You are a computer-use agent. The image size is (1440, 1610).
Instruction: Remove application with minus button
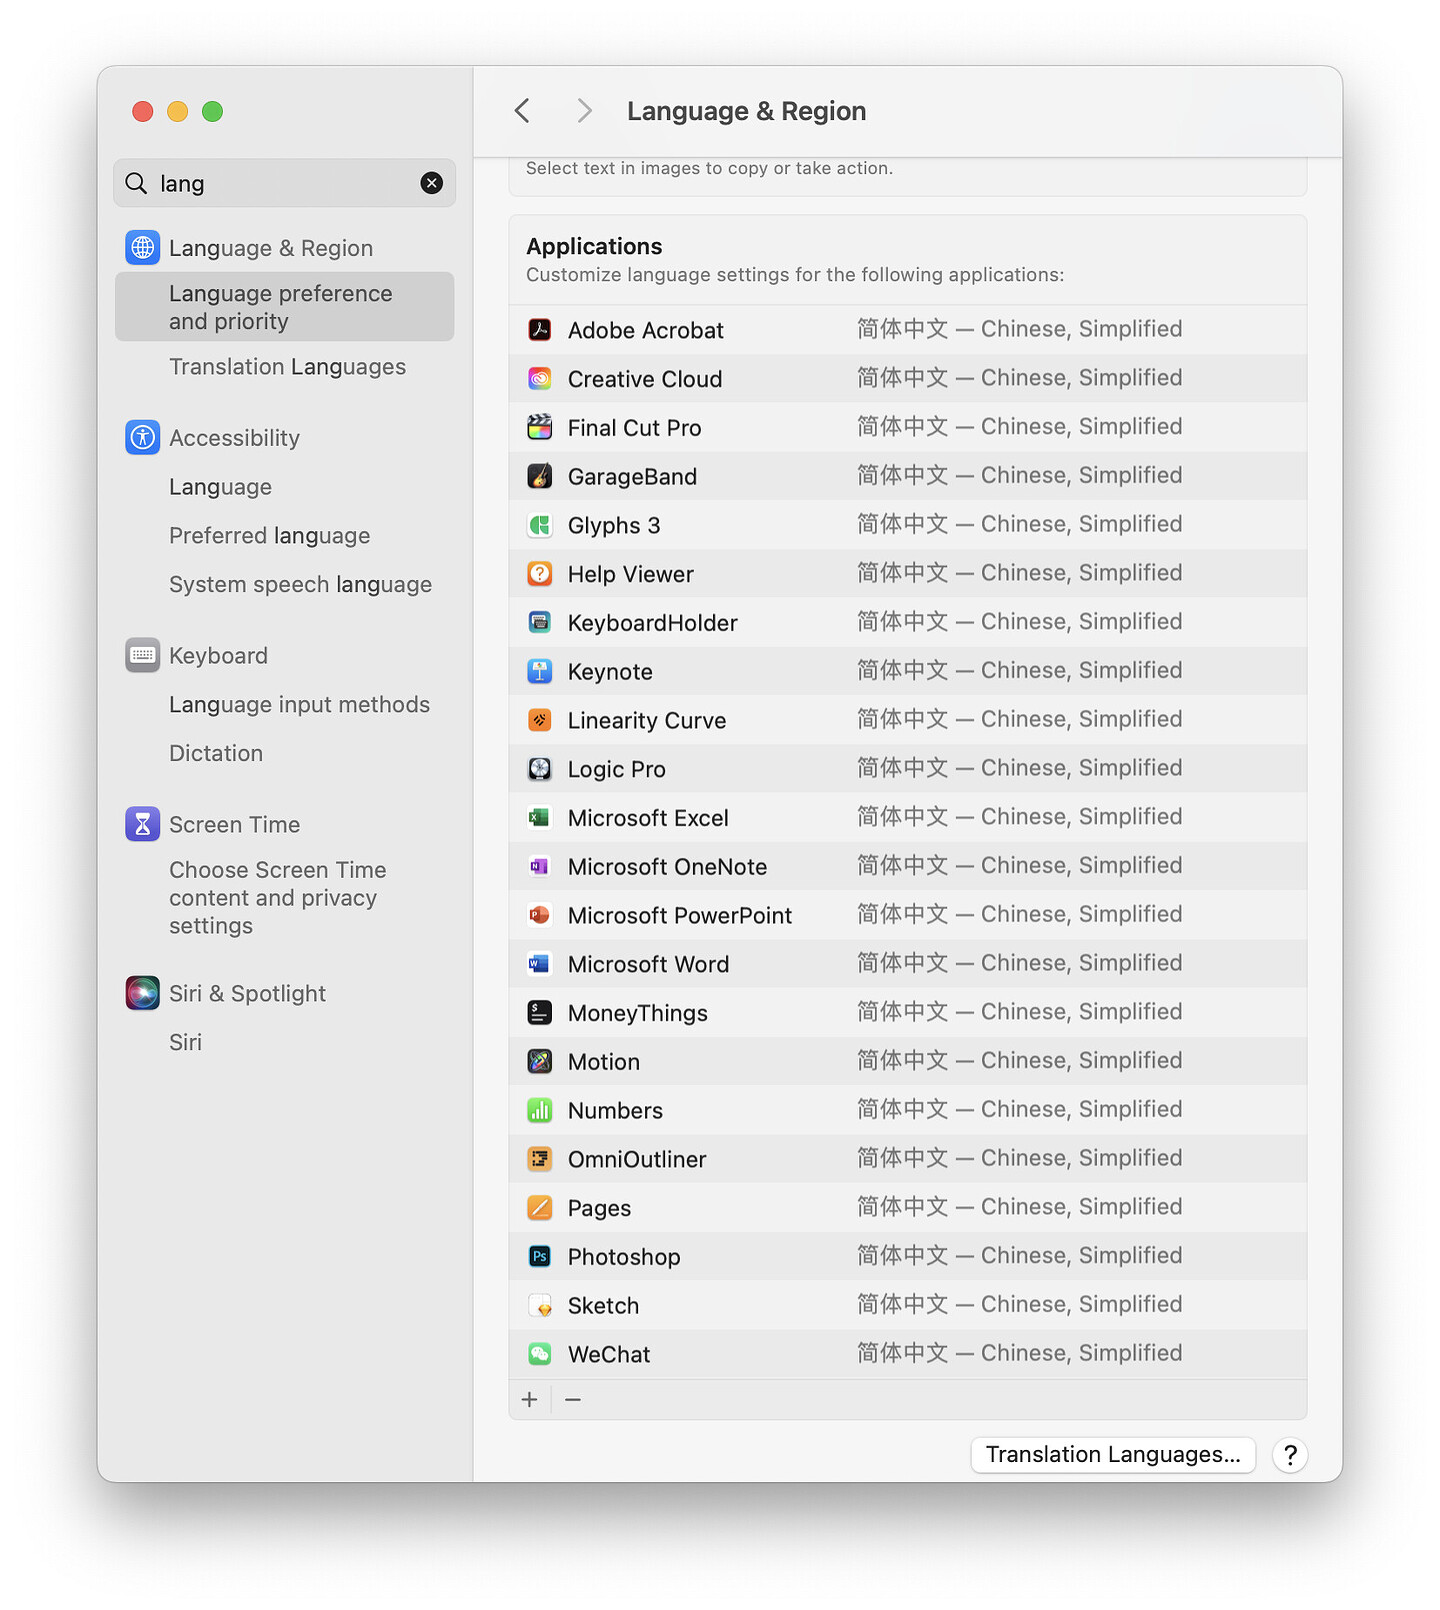(x=573, y=1400)
